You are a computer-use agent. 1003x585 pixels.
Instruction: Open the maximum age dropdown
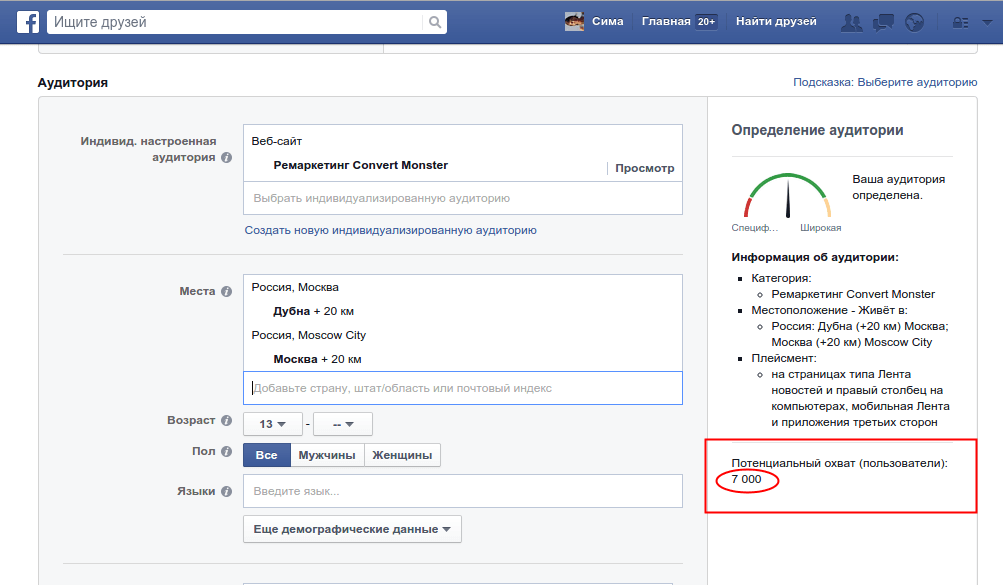[x=343, y=424]
